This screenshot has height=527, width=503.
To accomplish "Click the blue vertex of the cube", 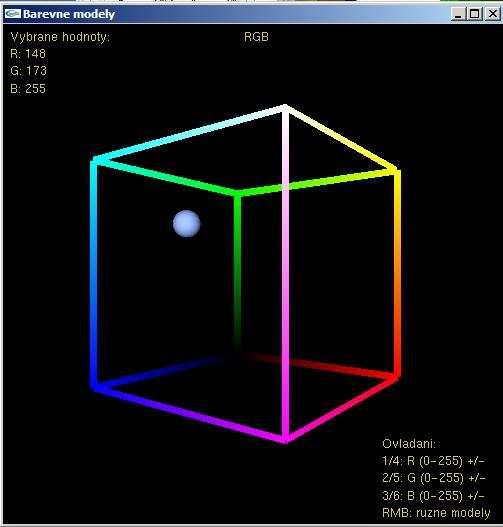I will click(96, 387).
